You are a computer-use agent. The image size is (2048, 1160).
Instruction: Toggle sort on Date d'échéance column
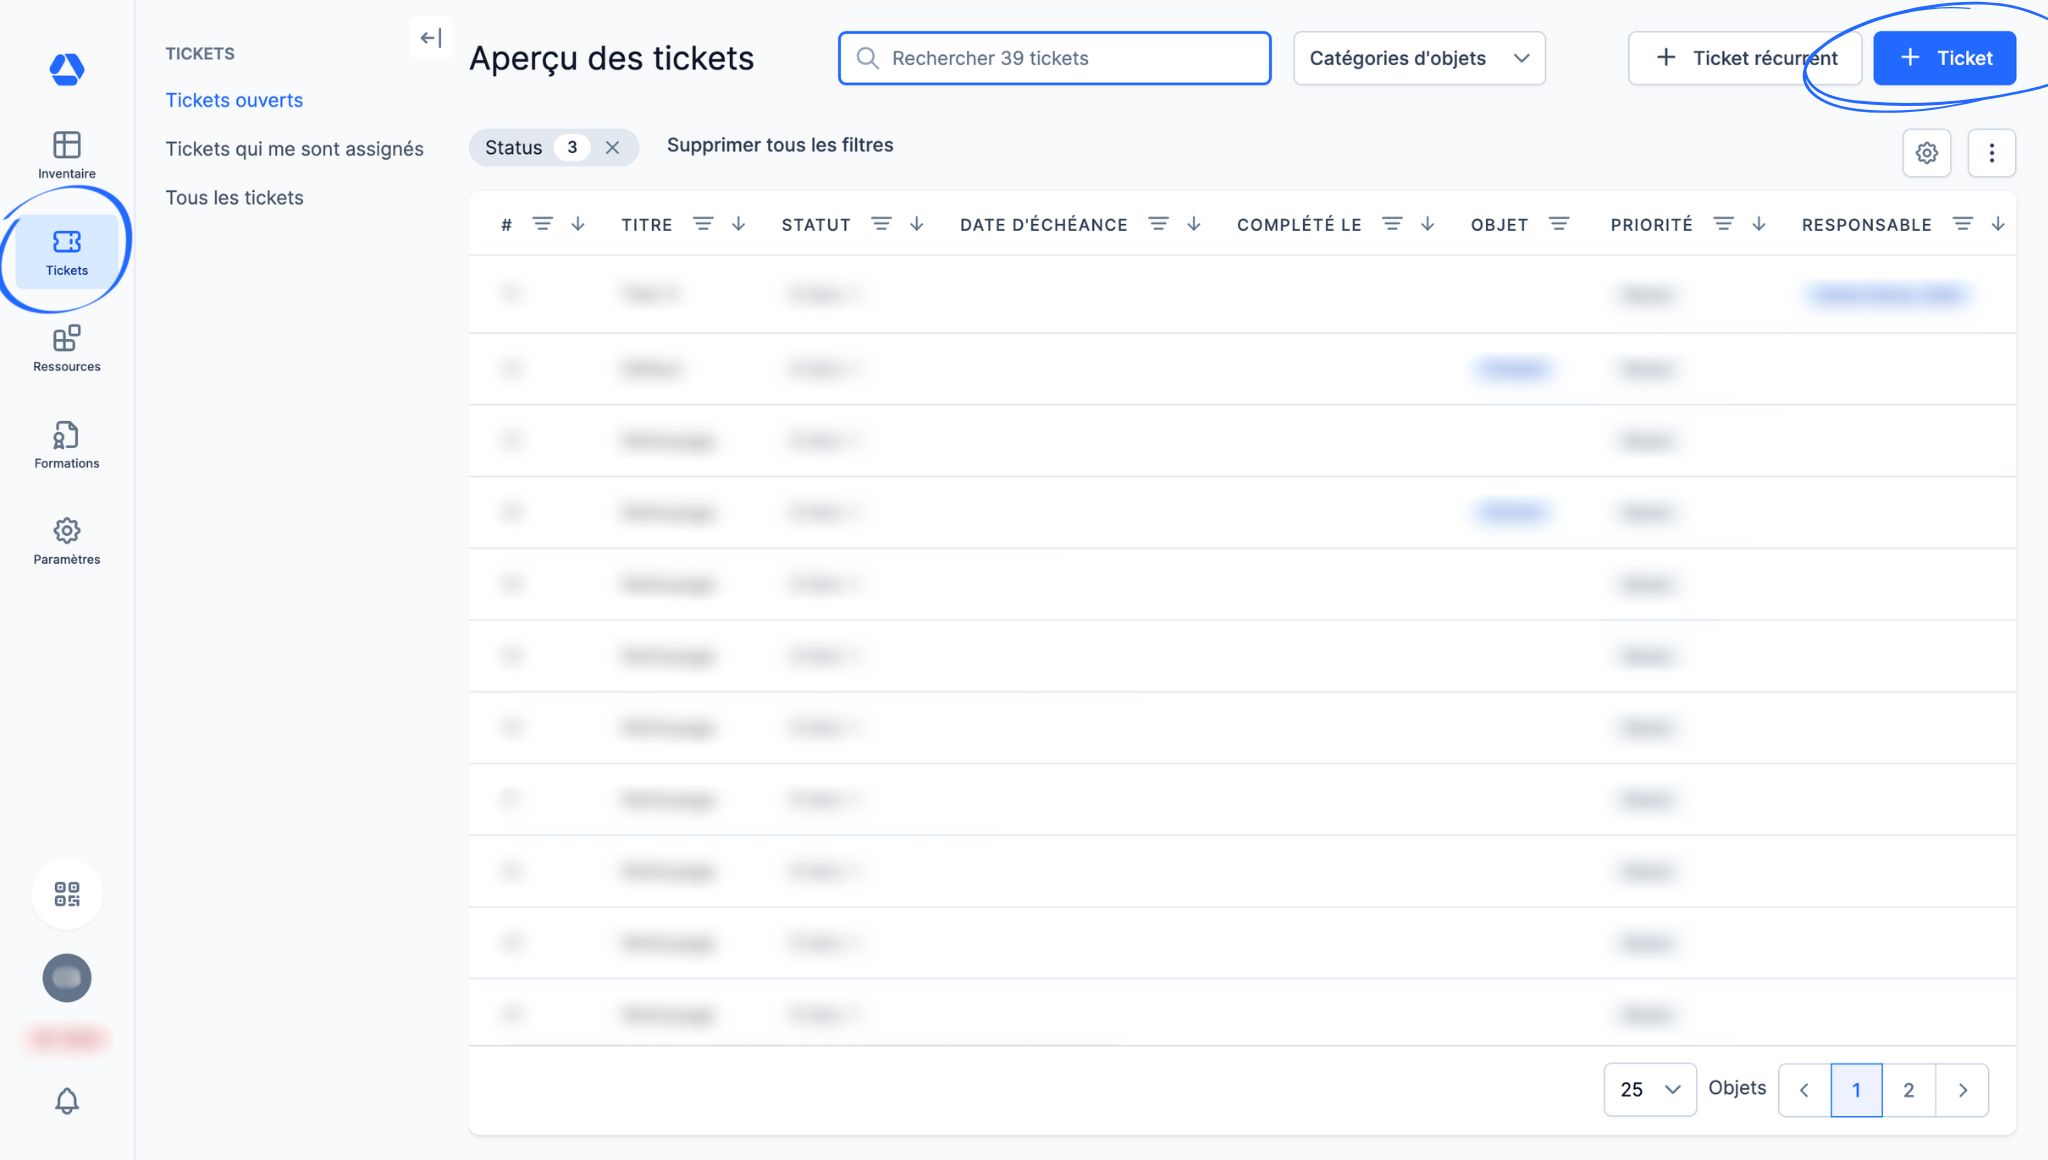click(x=1194, y=224)
